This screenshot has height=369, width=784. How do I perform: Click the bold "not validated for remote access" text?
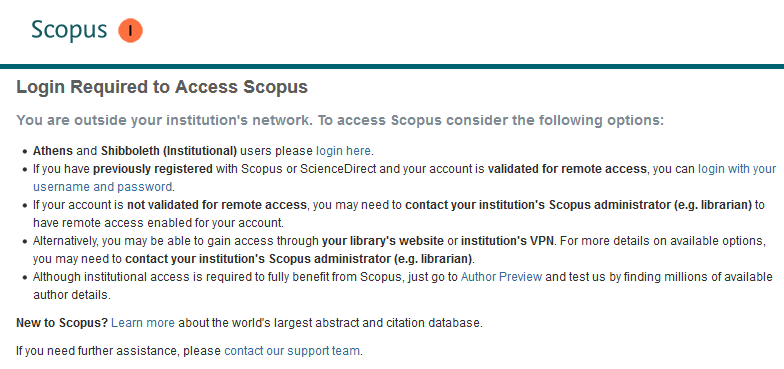click(x=216, y=205)
